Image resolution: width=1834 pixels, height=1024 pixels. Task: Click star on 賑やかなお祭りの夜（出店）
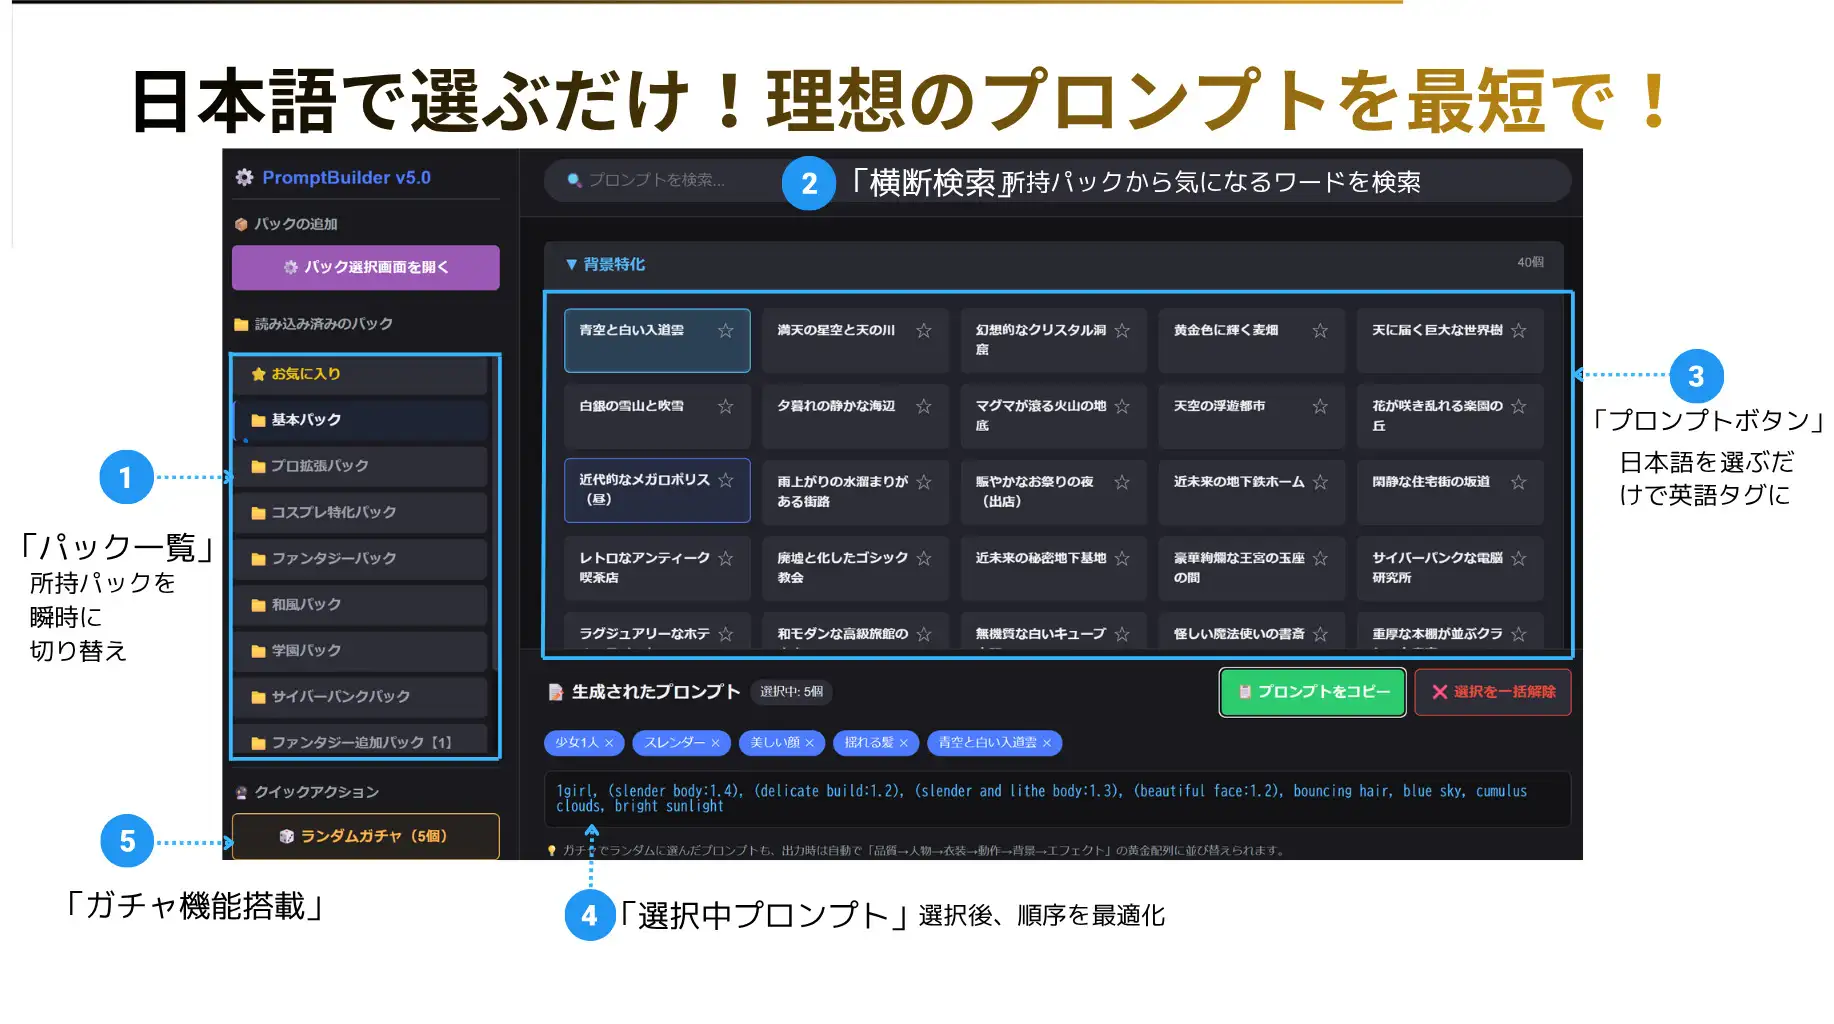coord(1122,483)
